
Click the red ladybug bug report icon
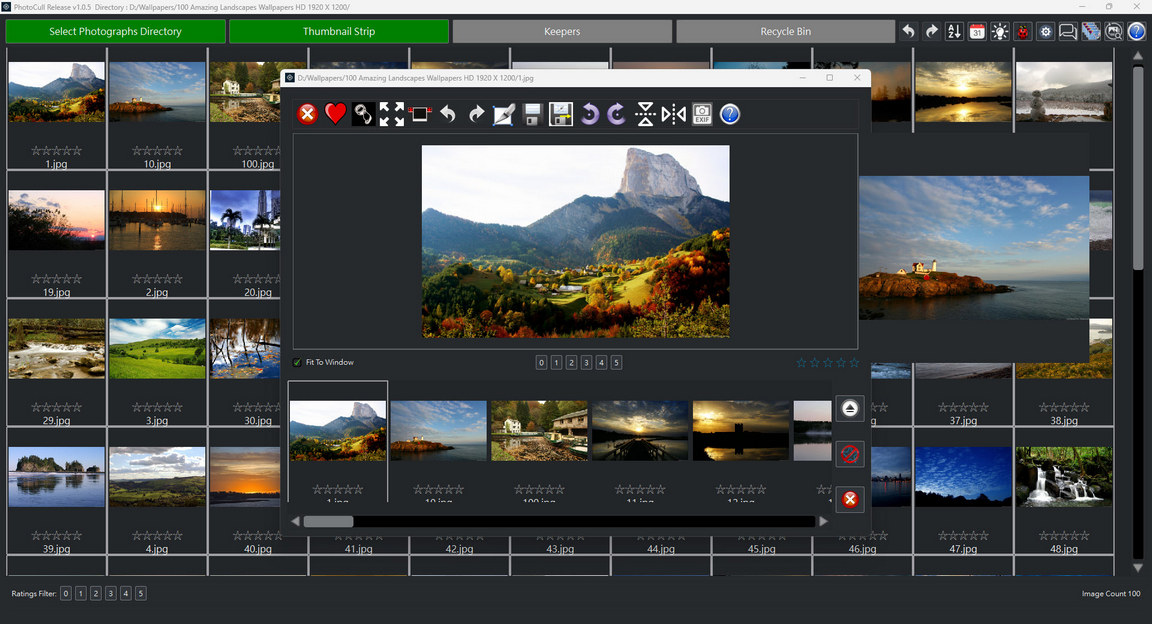pyautogui.click(x=1023, y=32)
